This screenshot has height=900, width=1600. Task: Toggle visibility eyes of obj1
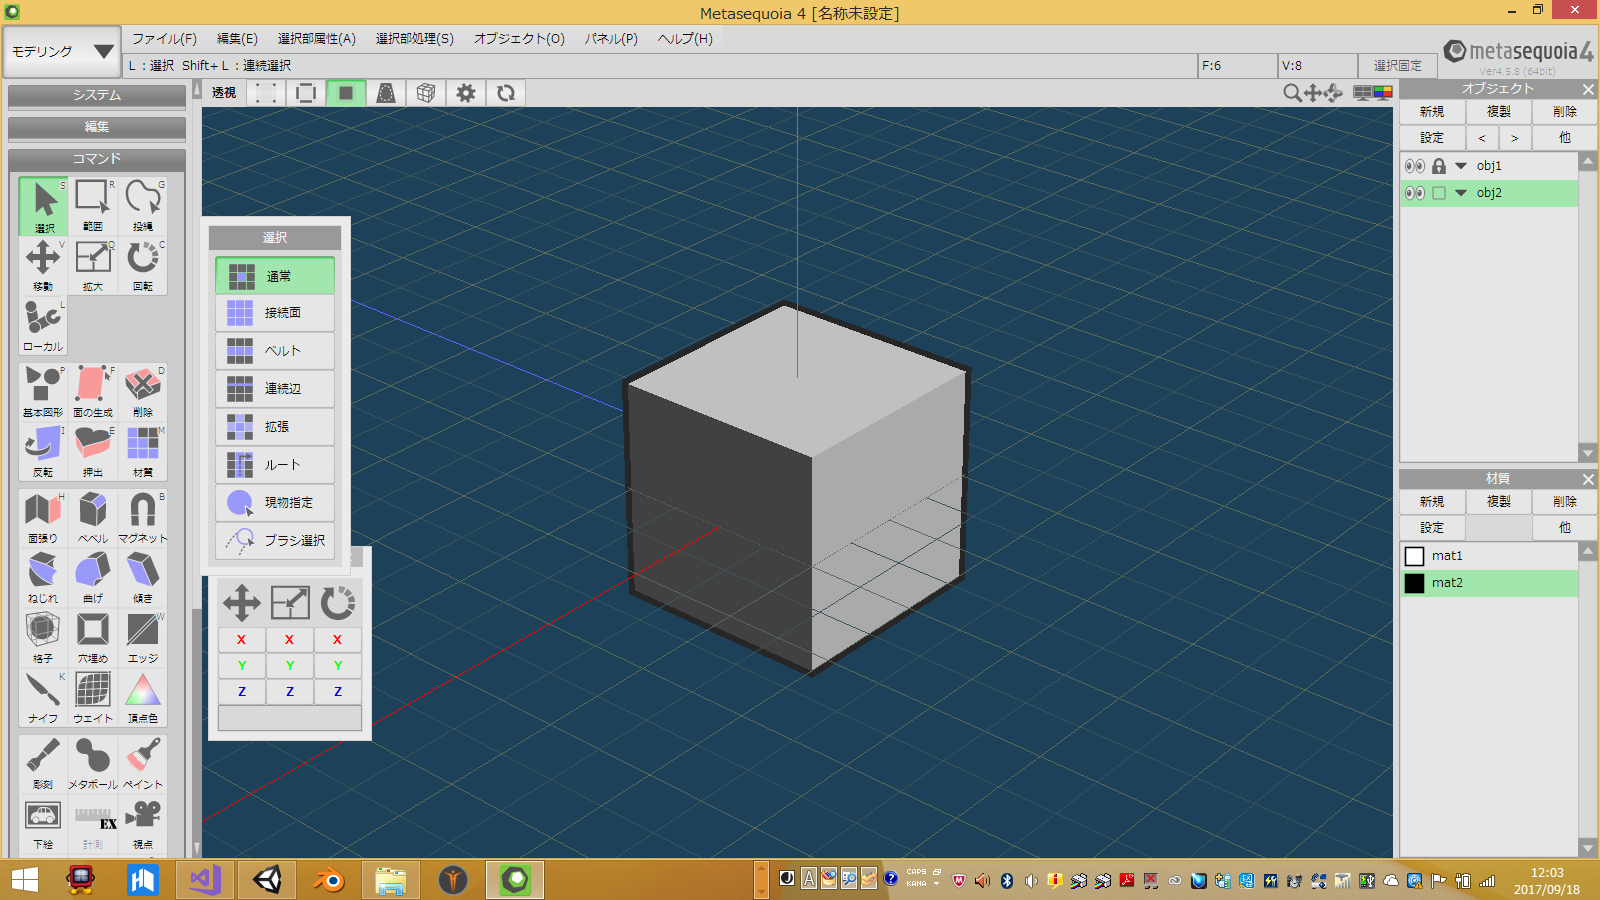coord(1414,166)
